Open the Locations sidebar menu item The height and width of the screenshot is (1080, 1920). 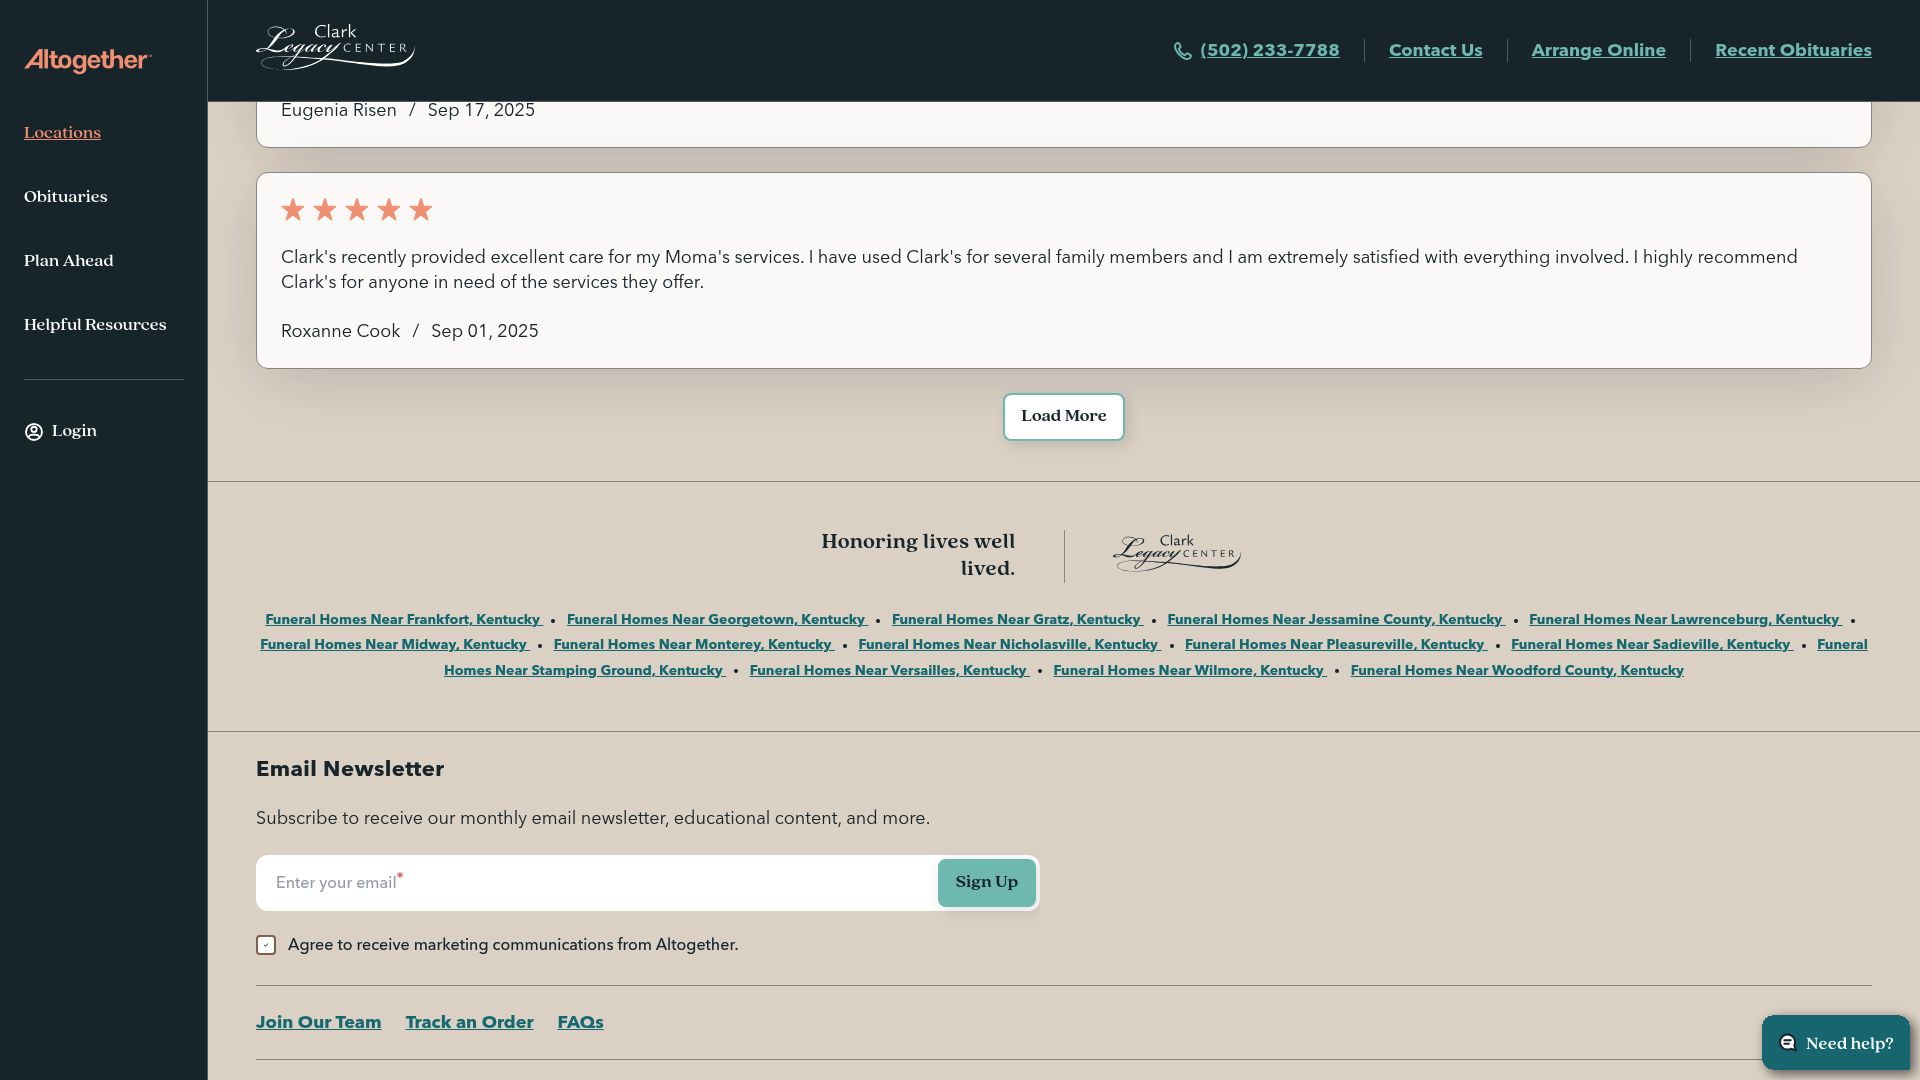point(62,133)
